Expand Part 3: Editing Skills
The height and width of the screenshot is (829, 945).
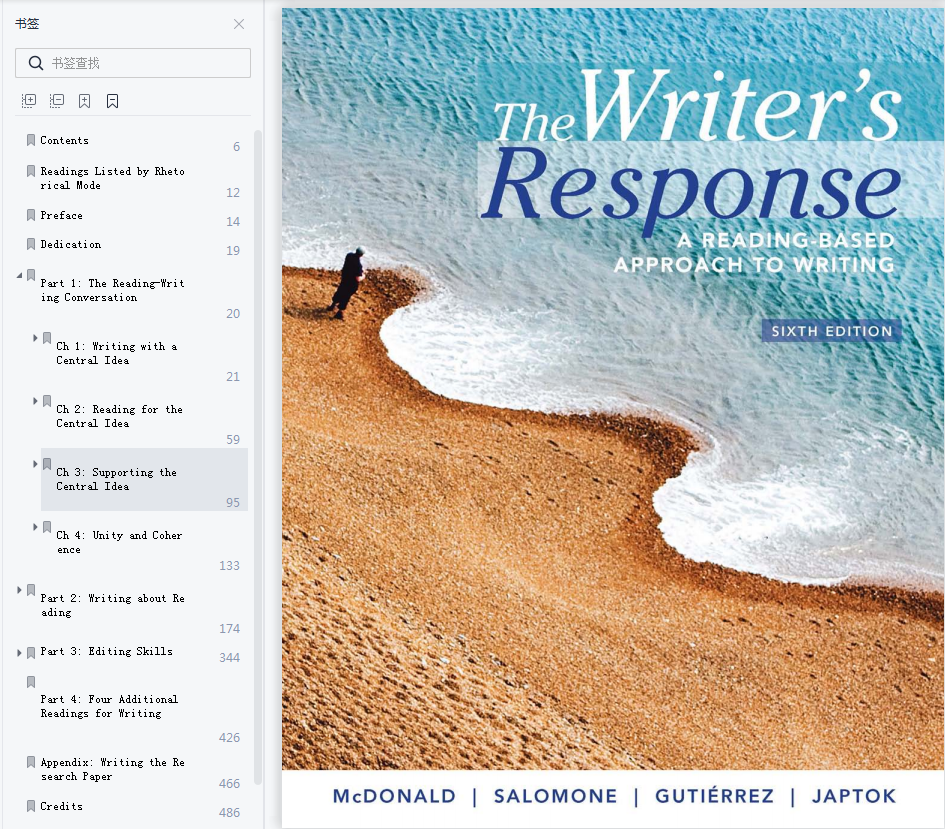(x=19, y=653)
